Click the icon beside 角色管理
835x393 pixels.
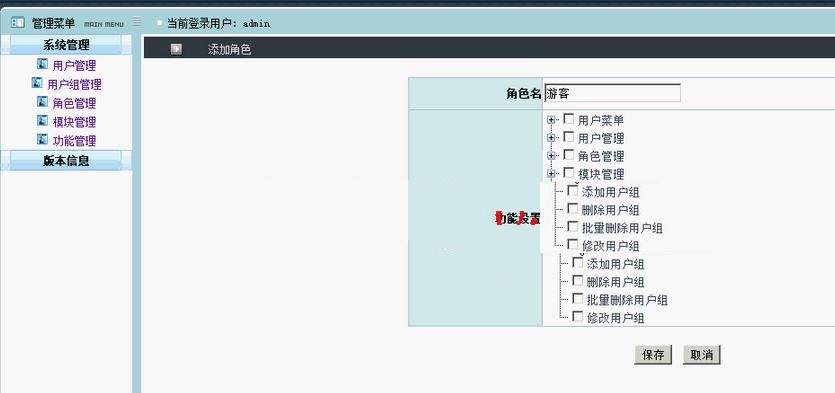43,102
